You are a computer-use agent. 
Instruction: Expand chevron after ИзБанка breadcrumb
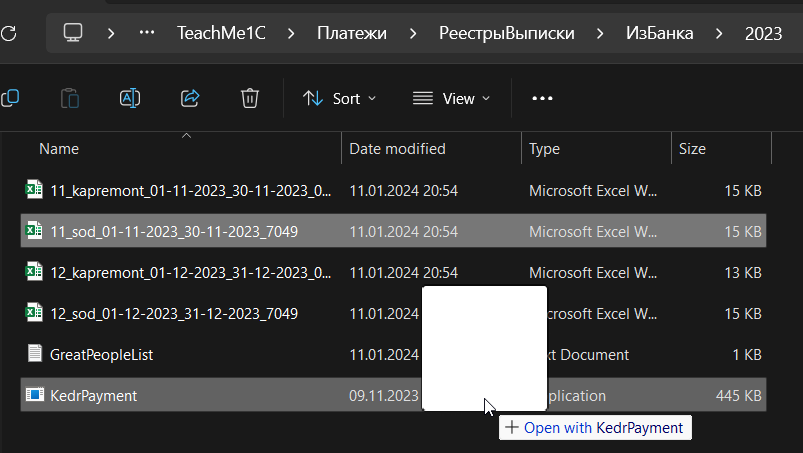(x=719, y=33)
